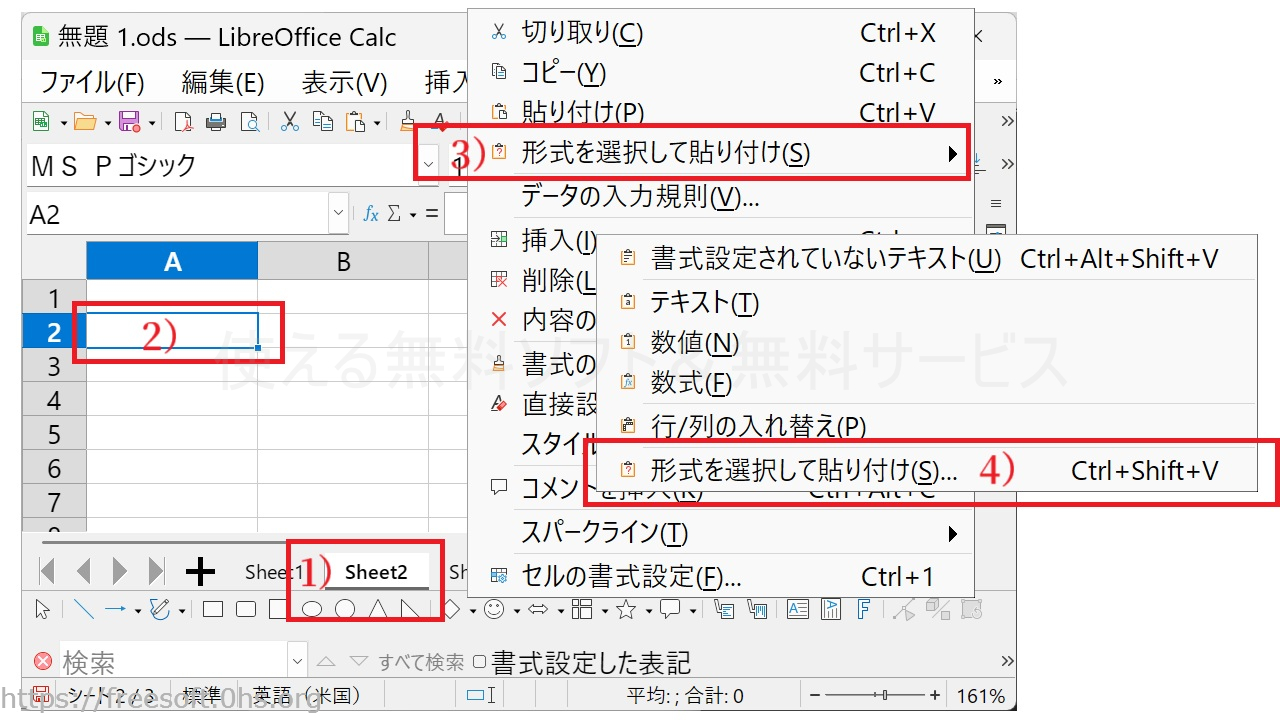1280x720 pixels.
Task: Select the smiley symbol shapes tool
Action: 493,609
